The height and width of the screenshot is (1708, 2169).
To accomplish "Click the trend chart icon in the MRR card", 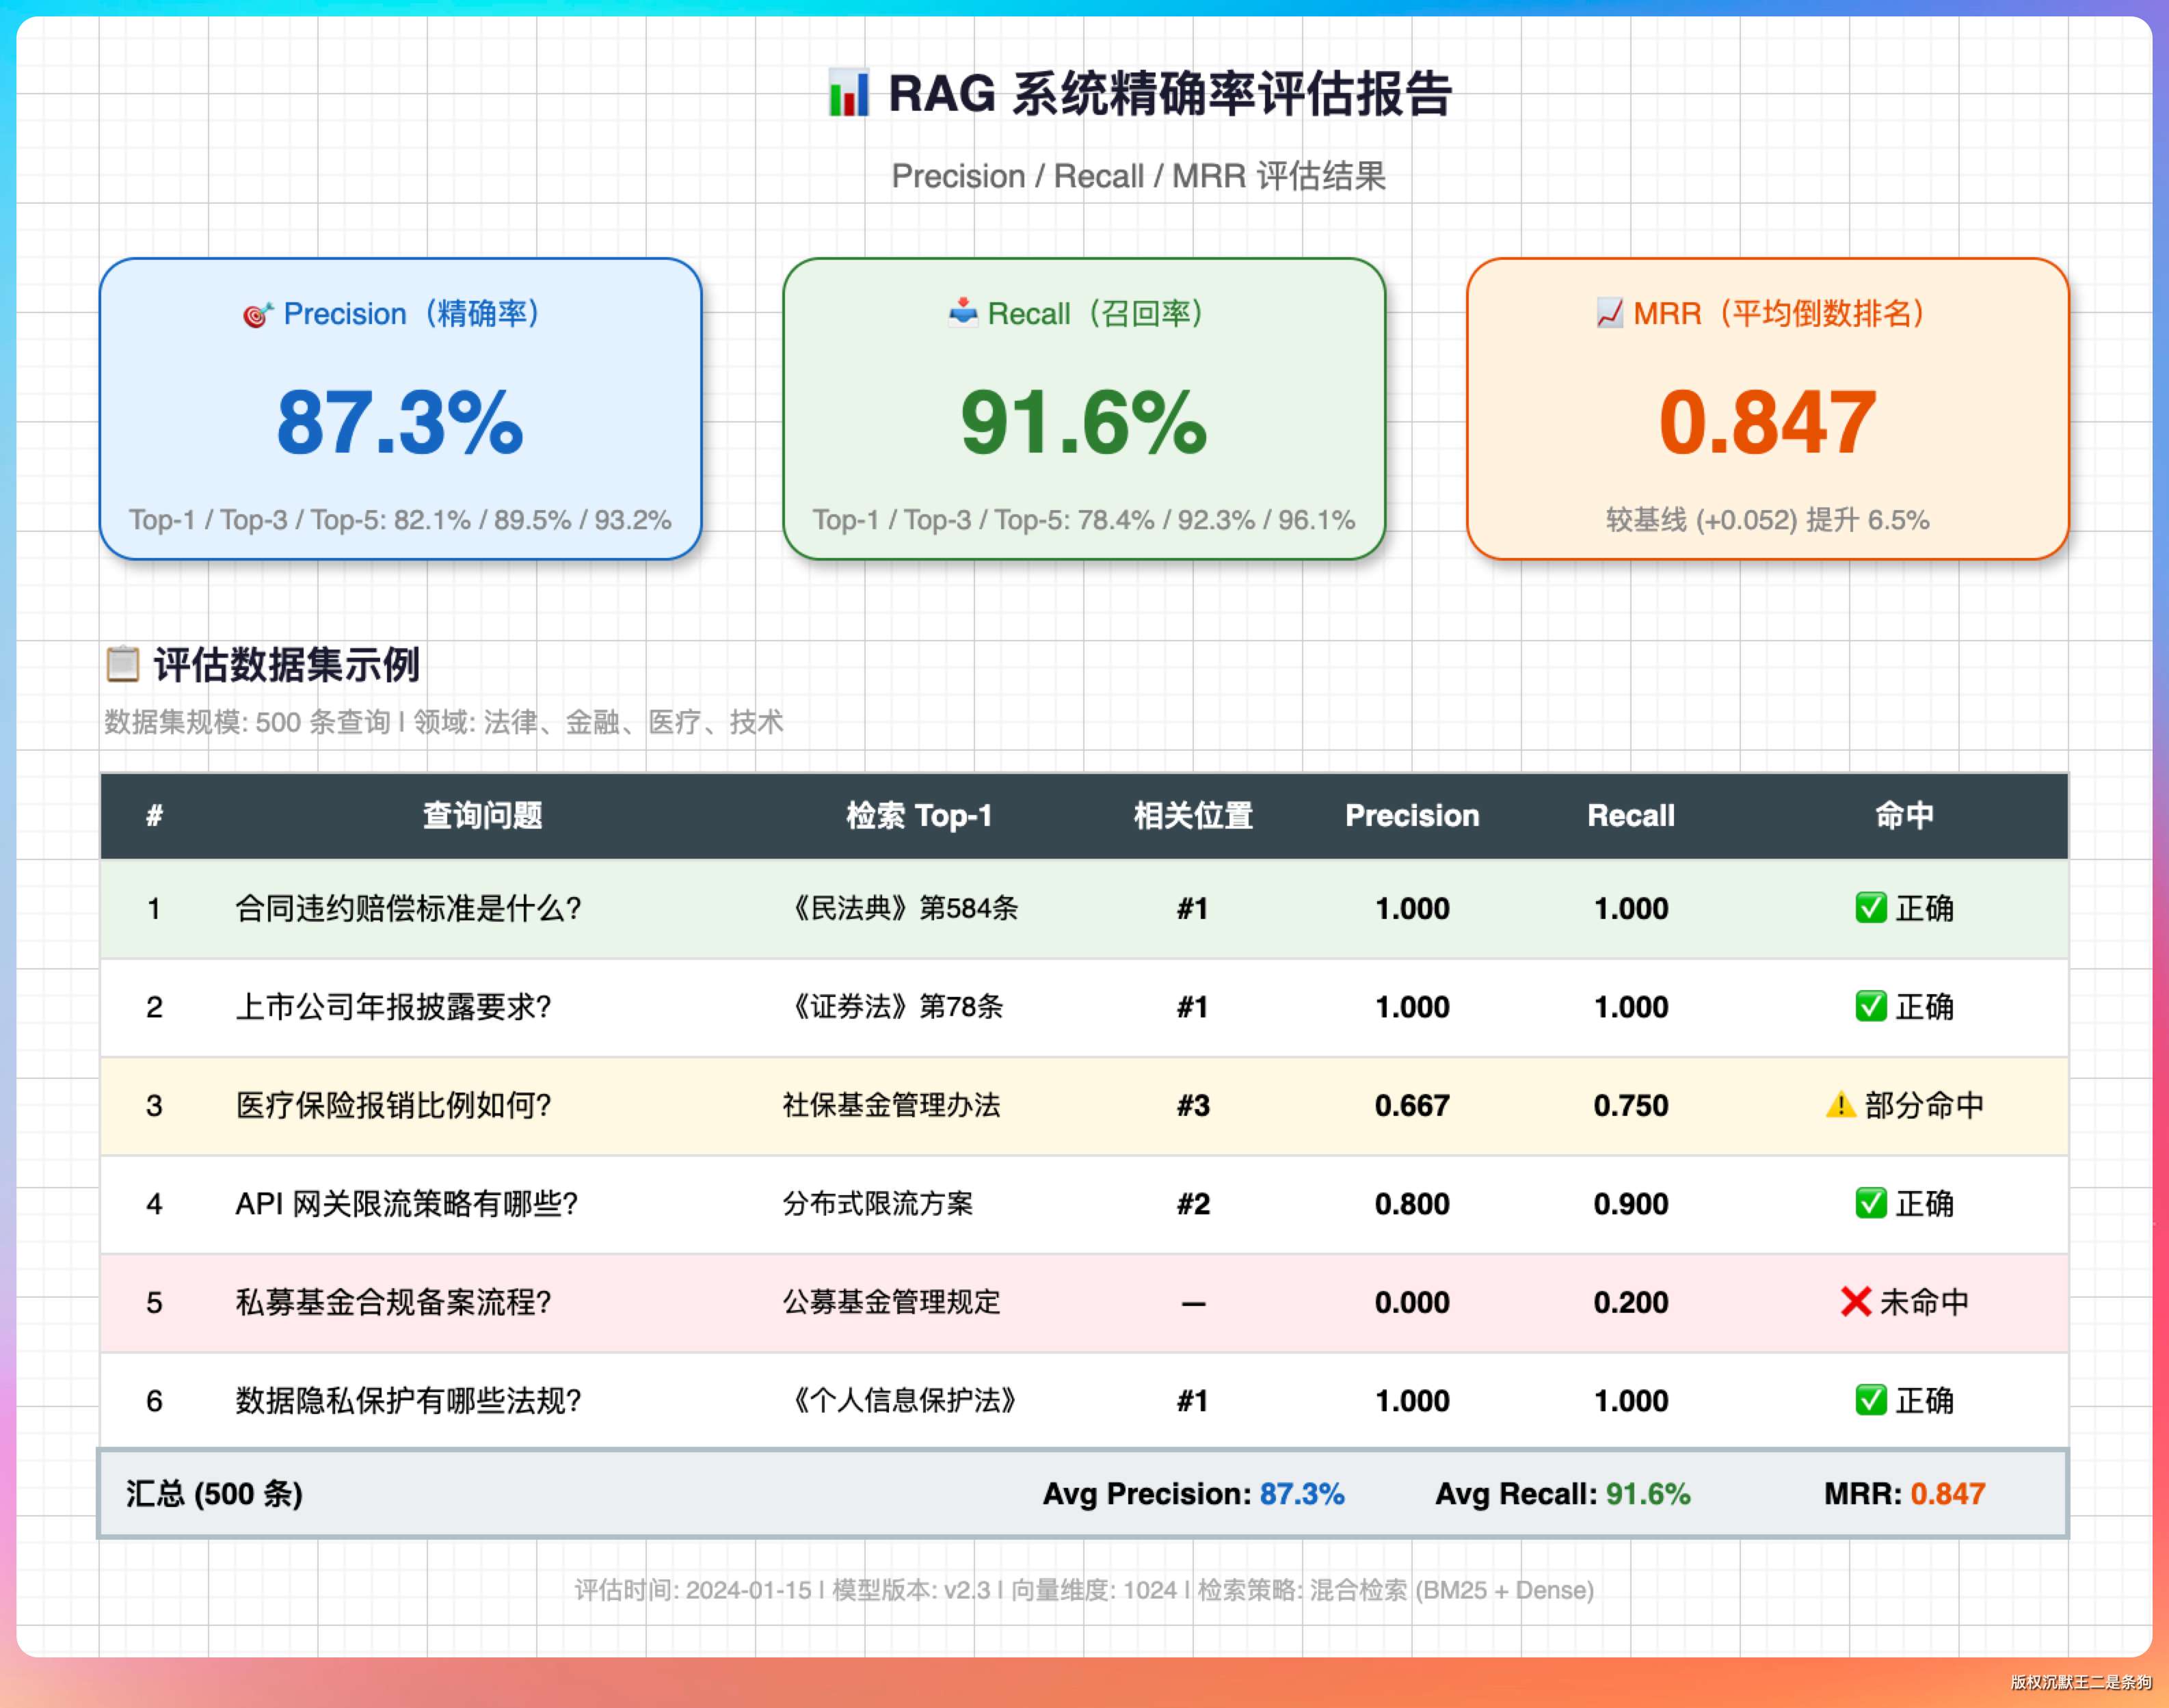I will tap(1610, 313).
